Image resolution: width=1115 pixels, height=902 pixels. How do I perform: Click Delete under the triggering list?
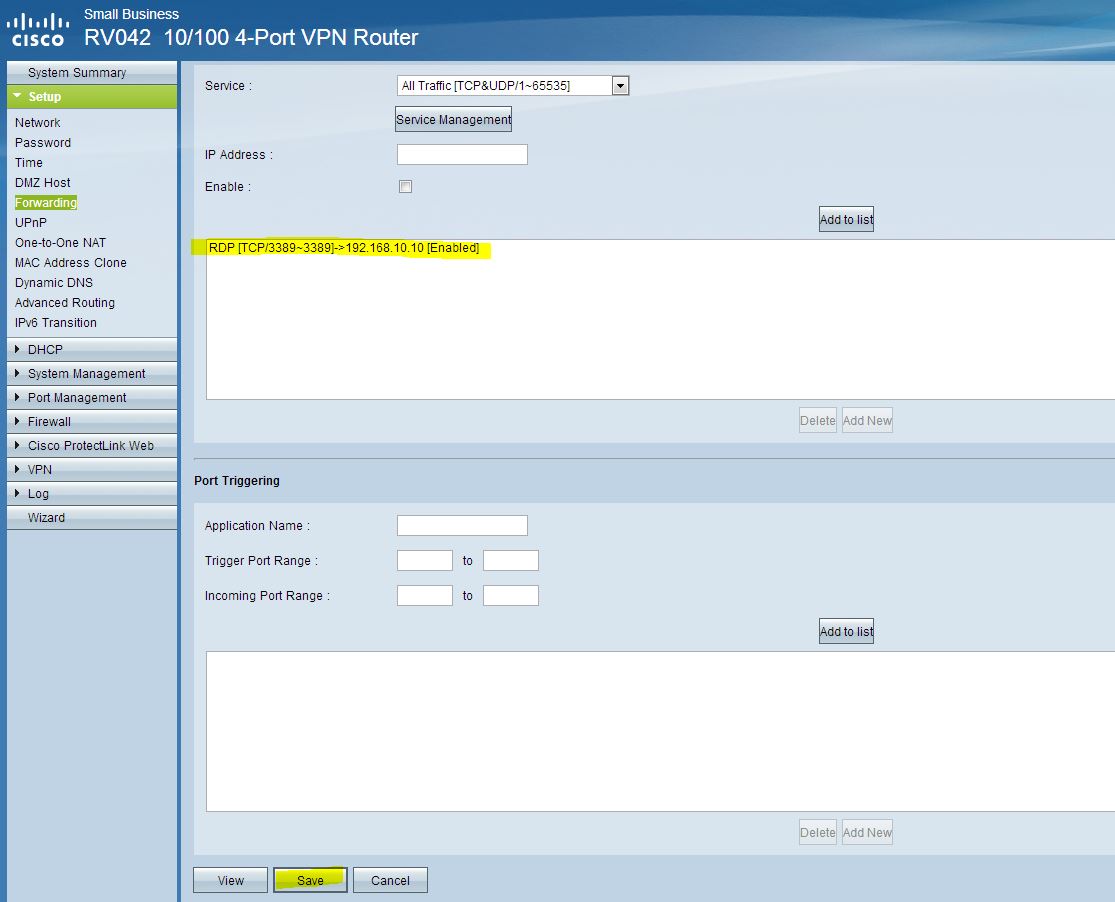coord(818,832)
